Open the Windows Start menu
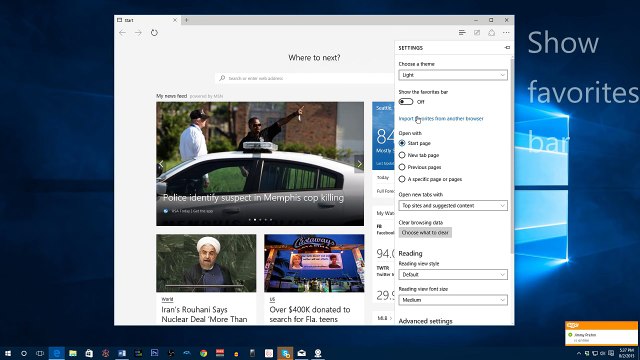Screen dimensions: 640x360 point(8,353)
